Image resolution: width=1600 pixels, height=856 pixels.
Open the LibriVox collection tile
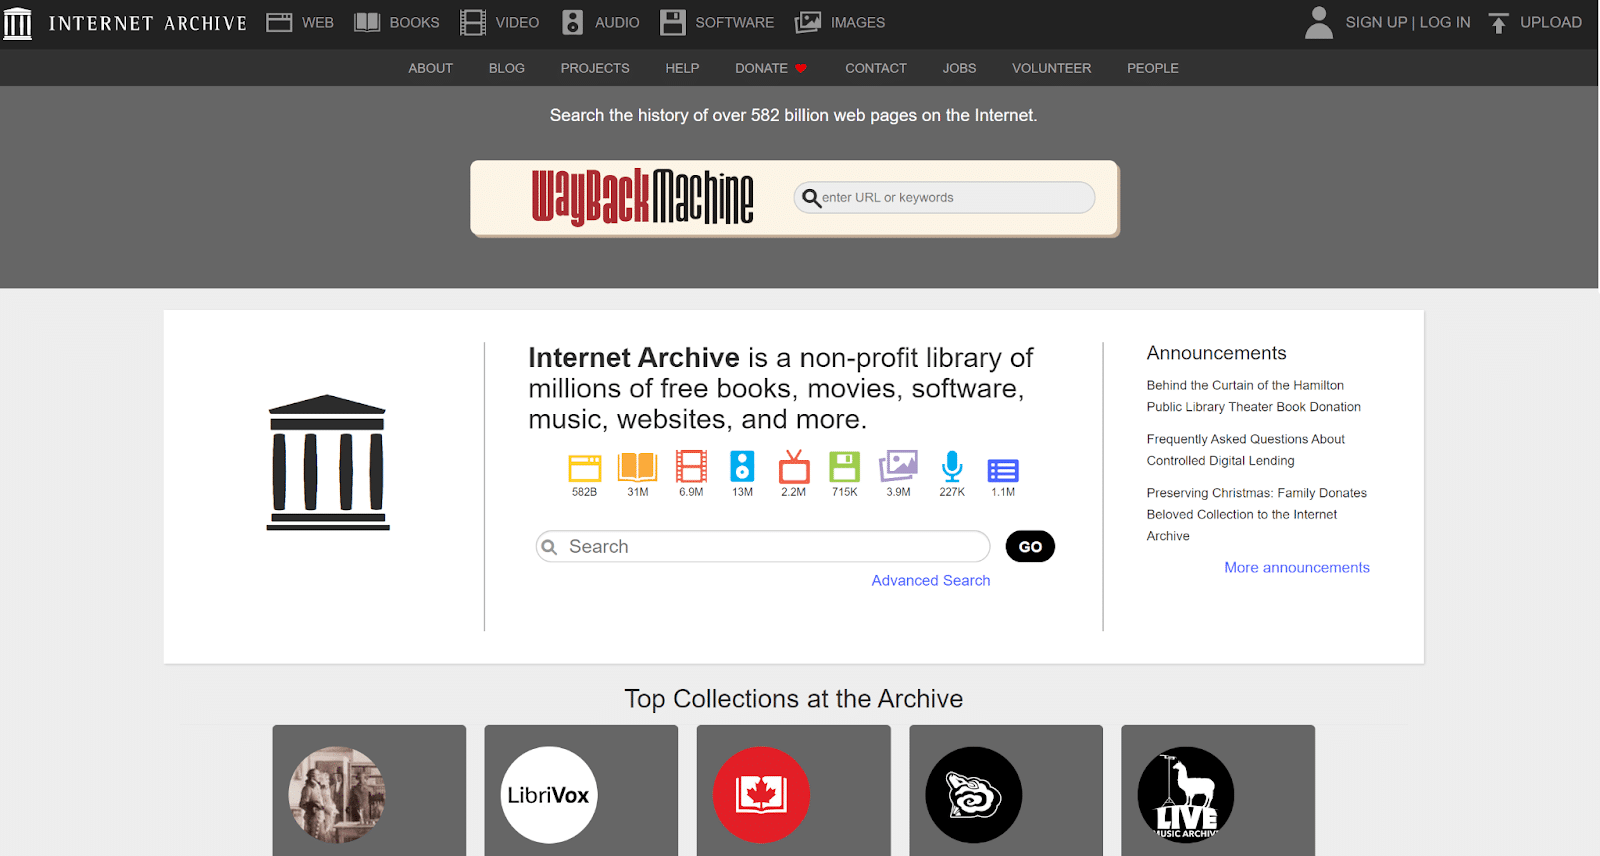point(581,790)
